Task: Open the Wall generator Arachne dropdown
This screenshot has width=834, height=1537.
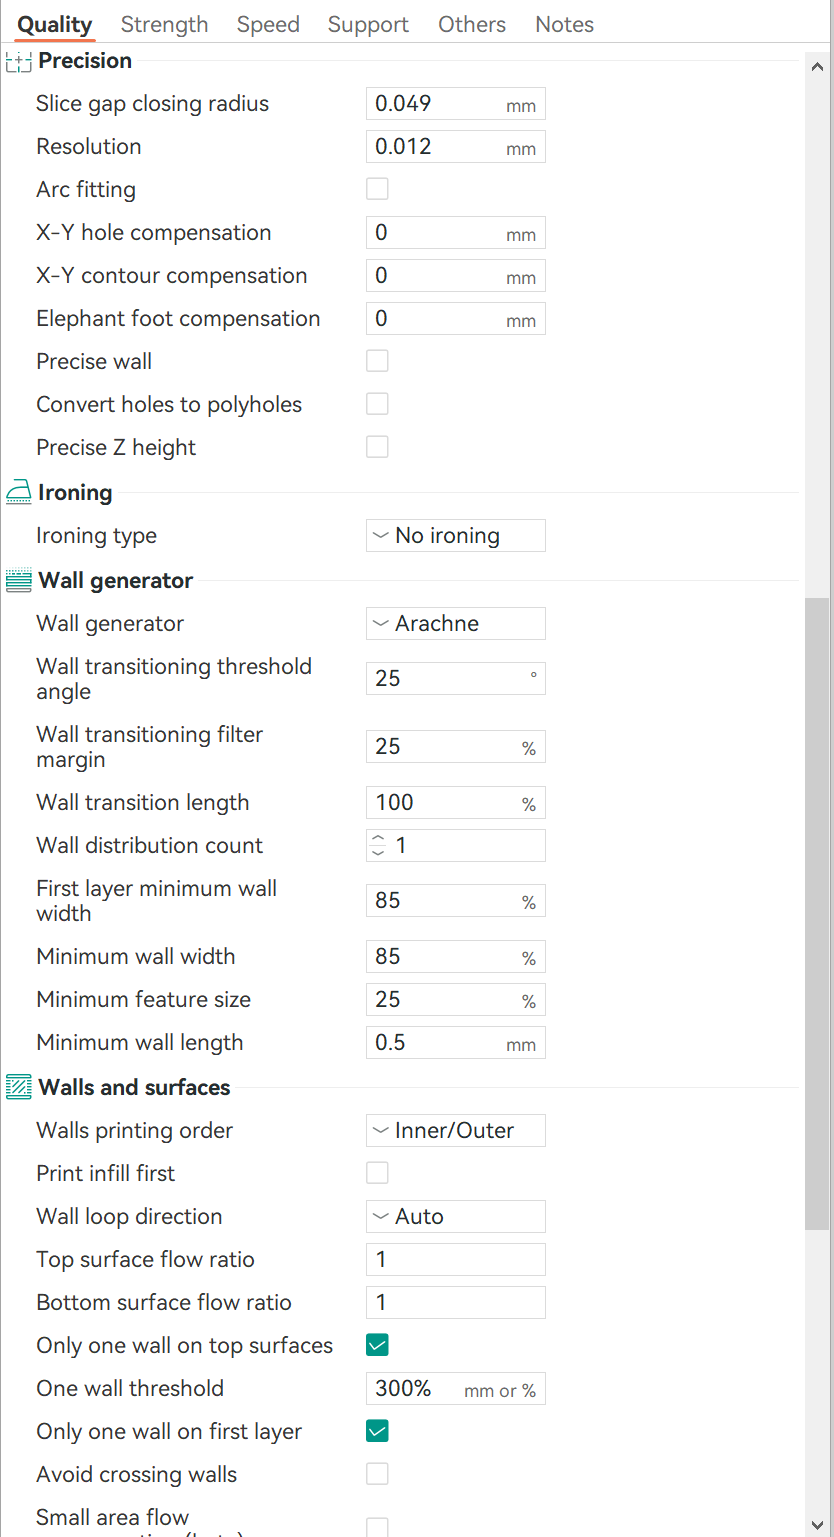Action: pyautogui.click(x=456, y=624)
